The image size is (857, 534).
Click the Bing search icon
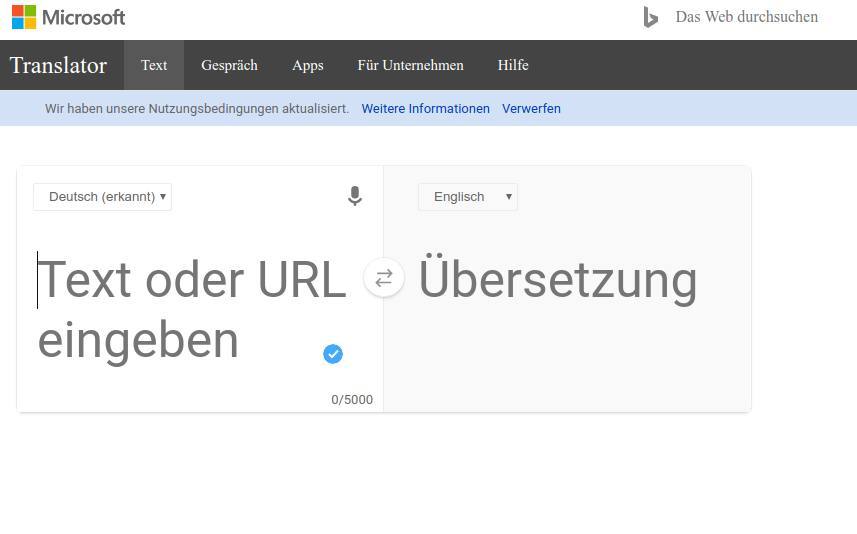[650, 17]
